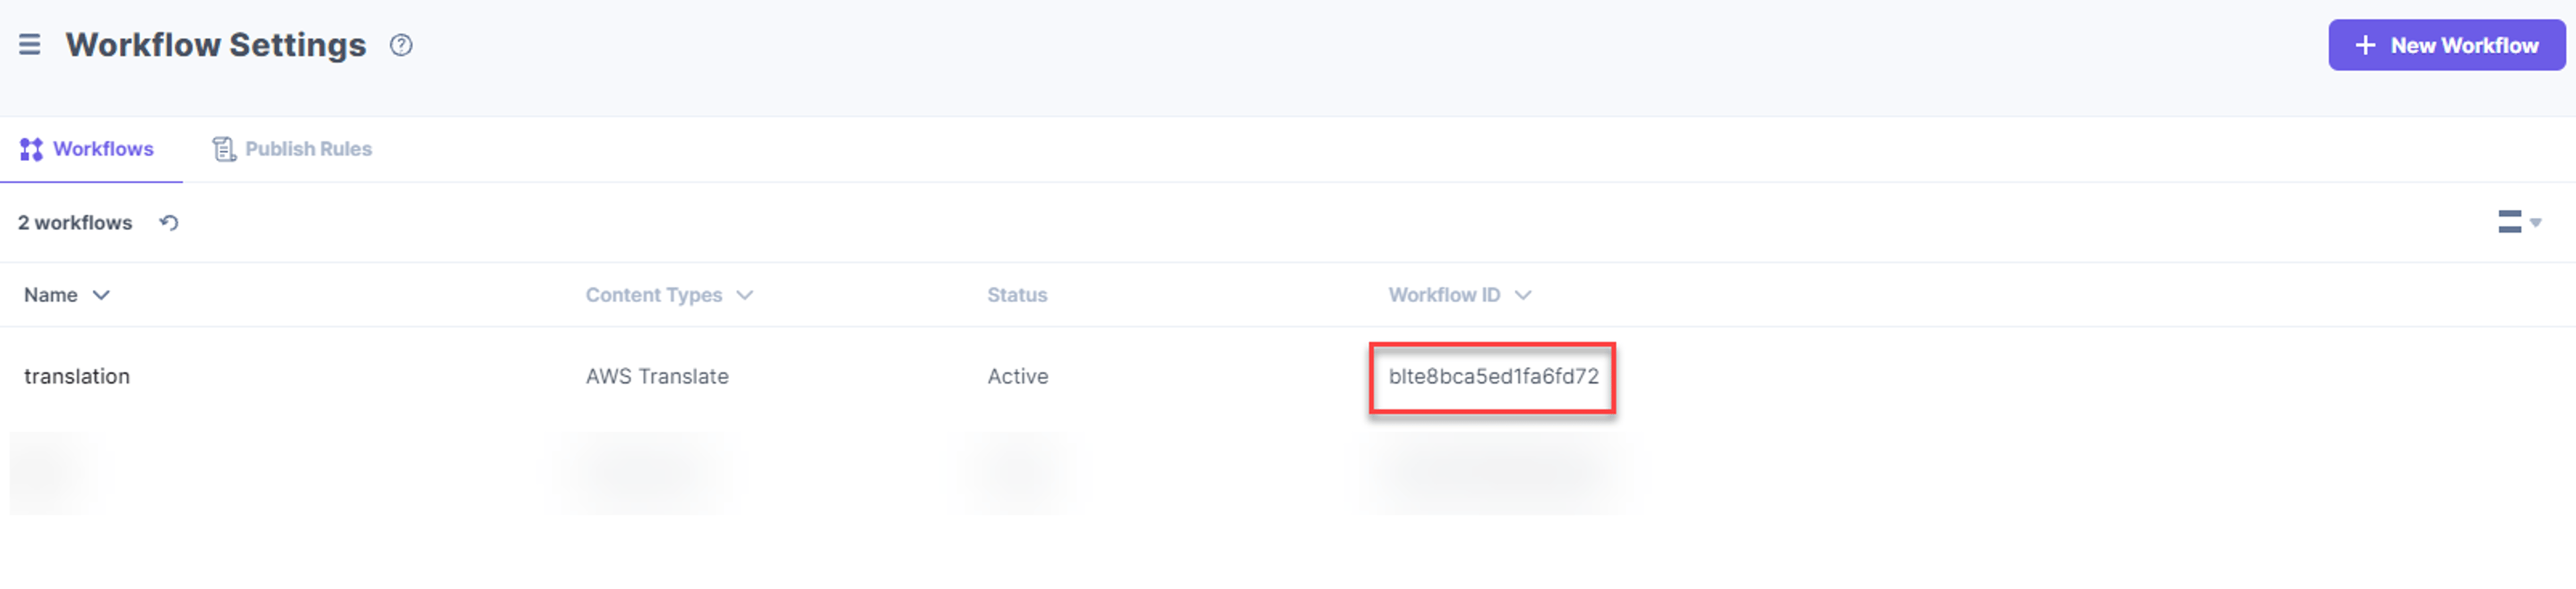Click the refresh workflows icon
The width and height of the screenshot is (2576, 589).
169,222
